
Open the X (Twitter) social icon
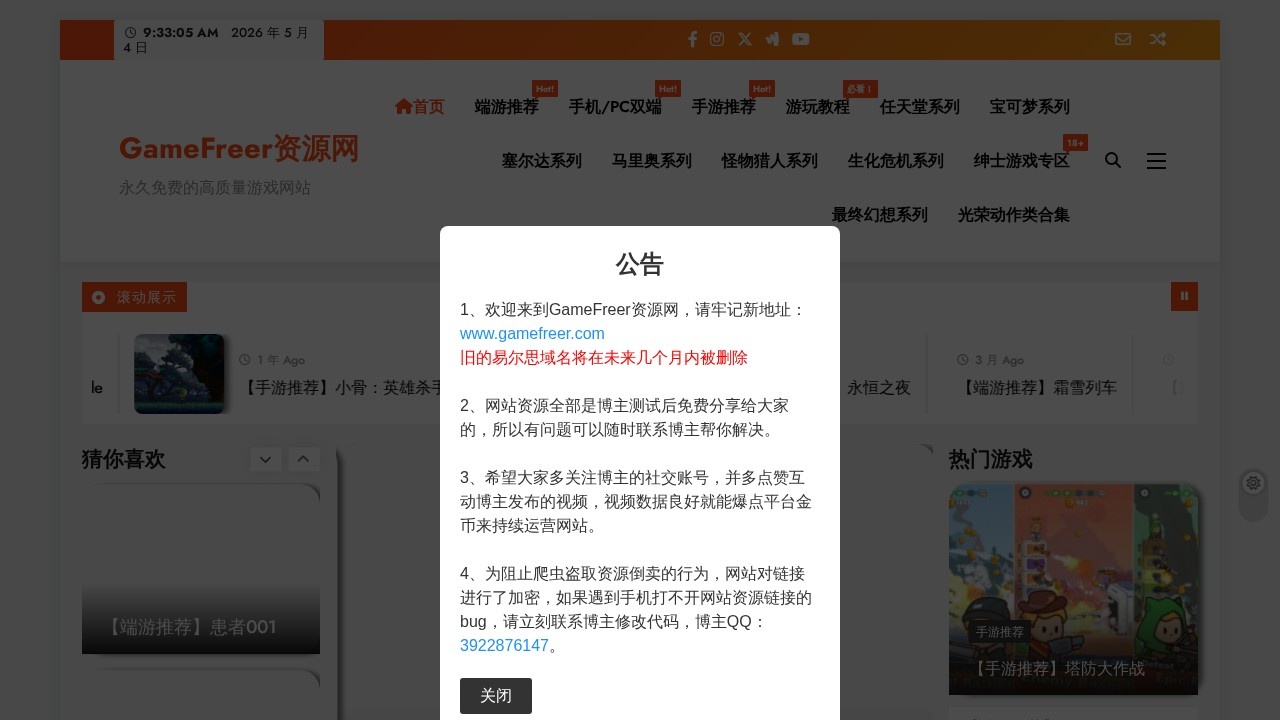click(745, 39)
